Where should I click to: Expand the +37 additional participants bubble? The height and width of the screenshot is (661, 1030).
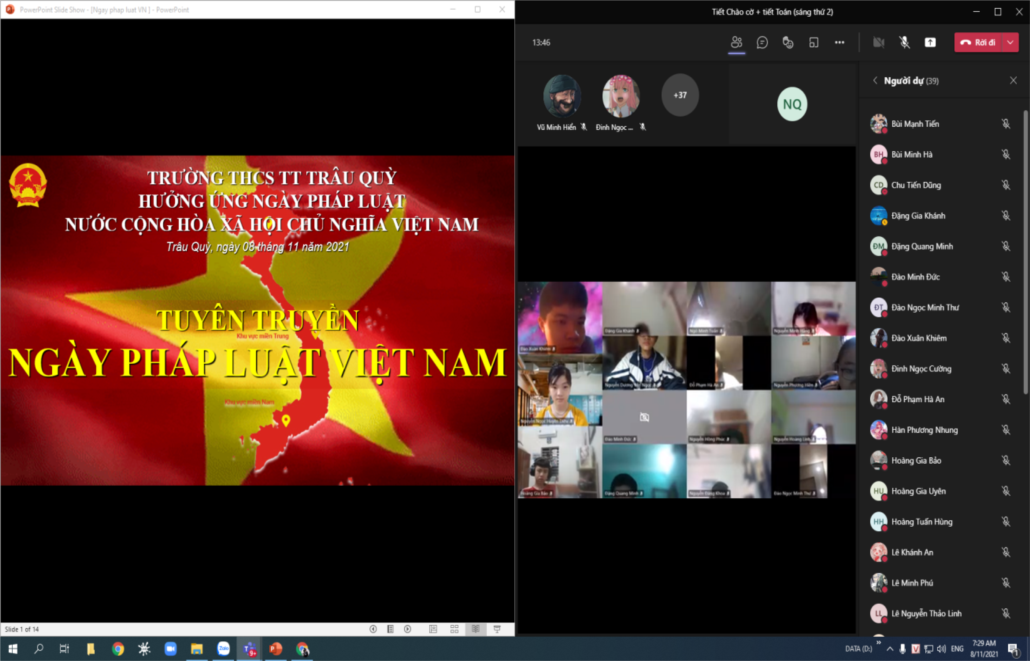point(680,95)
